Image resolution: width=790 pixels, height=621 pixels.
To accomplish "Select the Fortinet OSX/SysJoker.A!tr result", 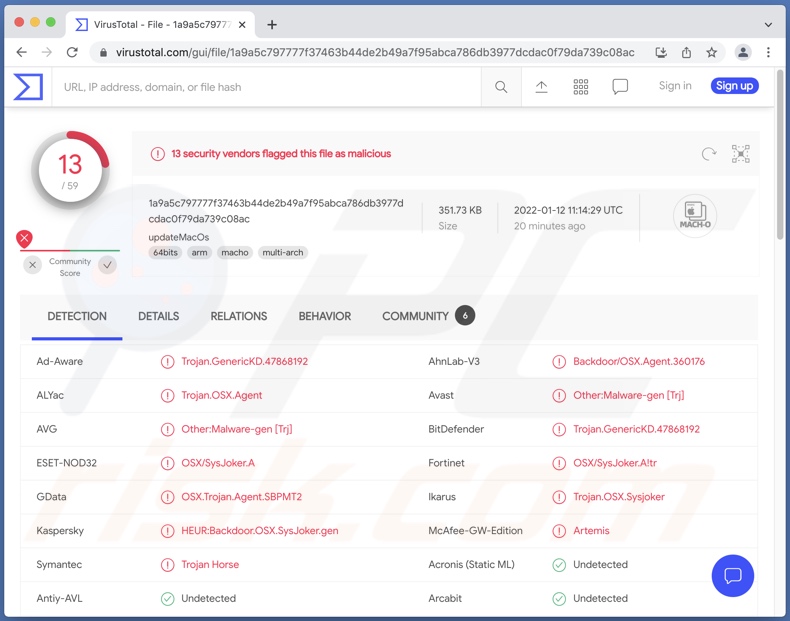I will 615,463.
